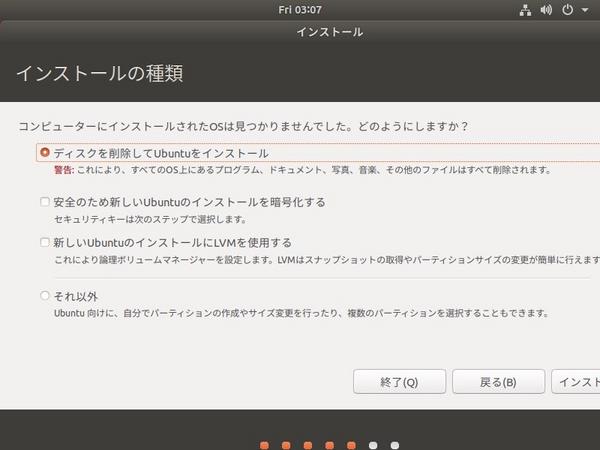The width and height of the screenshot is (600, 450).
Task: Enable the Ubuntu install encryption checkbox (暗号化する)
Action: pyautogui.click(x=45, y=202)
